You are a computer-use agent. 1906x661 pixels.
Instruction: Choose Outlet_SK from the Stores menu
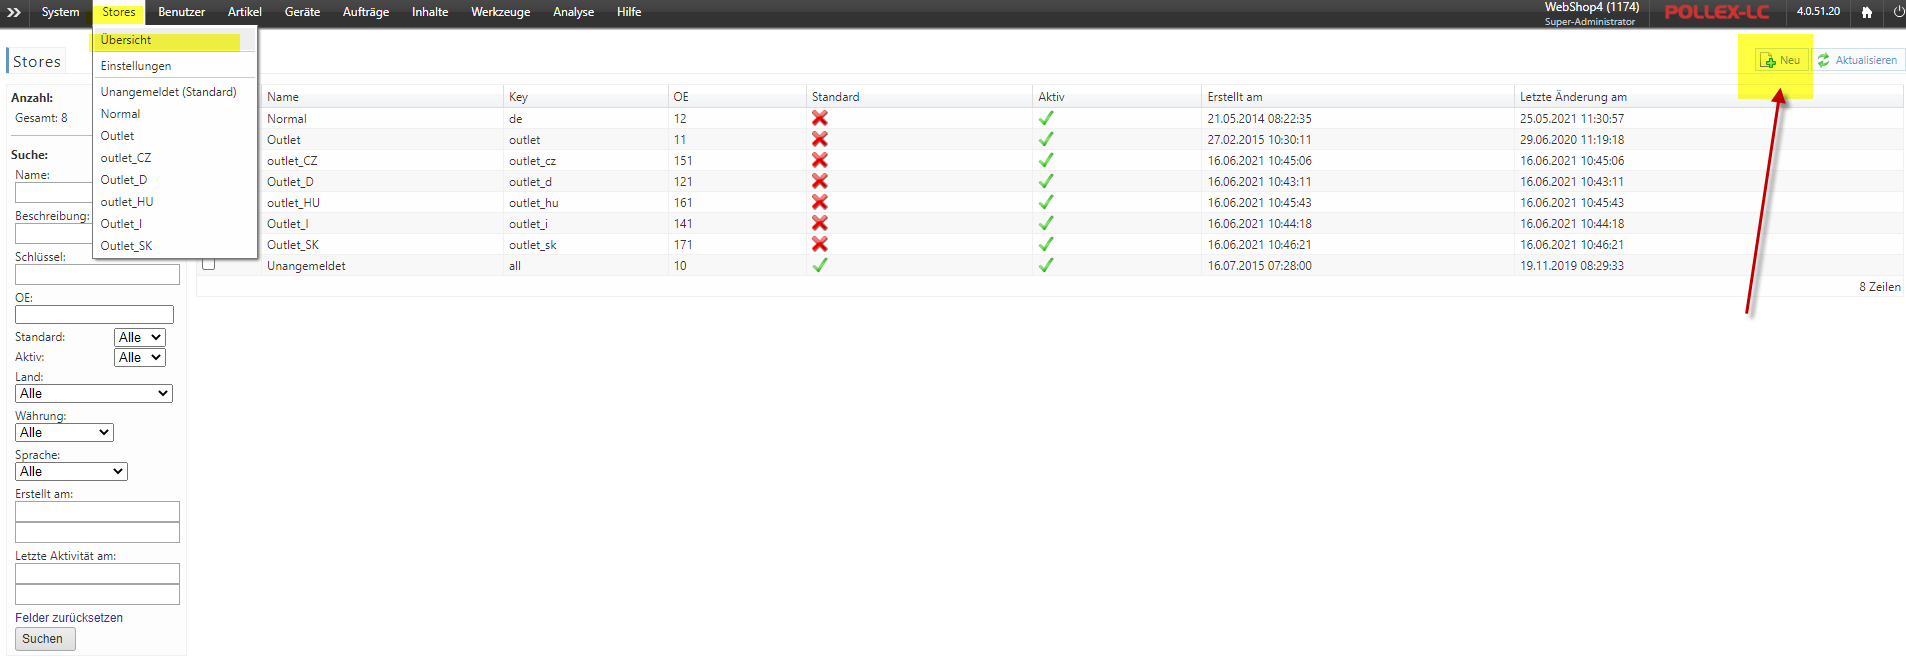(127, 246)
